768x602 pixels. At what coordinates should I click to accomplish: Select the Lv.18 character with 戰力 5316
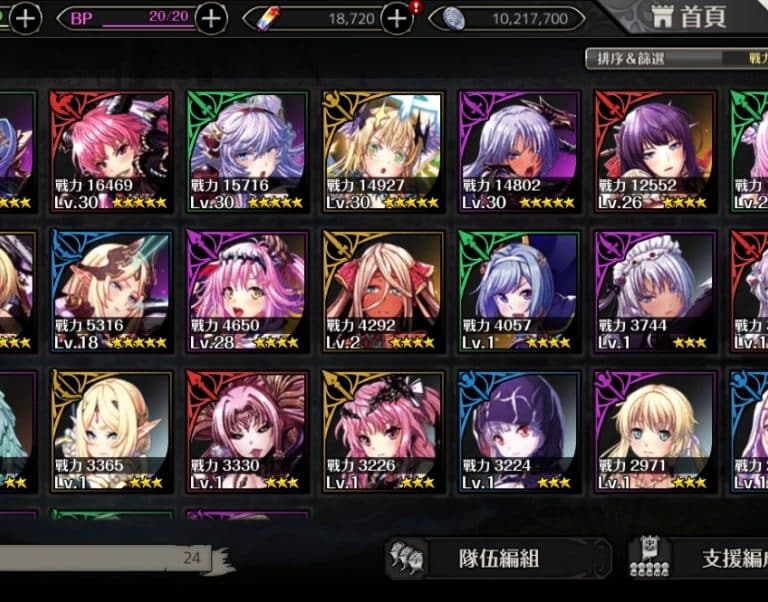(111, 291)
